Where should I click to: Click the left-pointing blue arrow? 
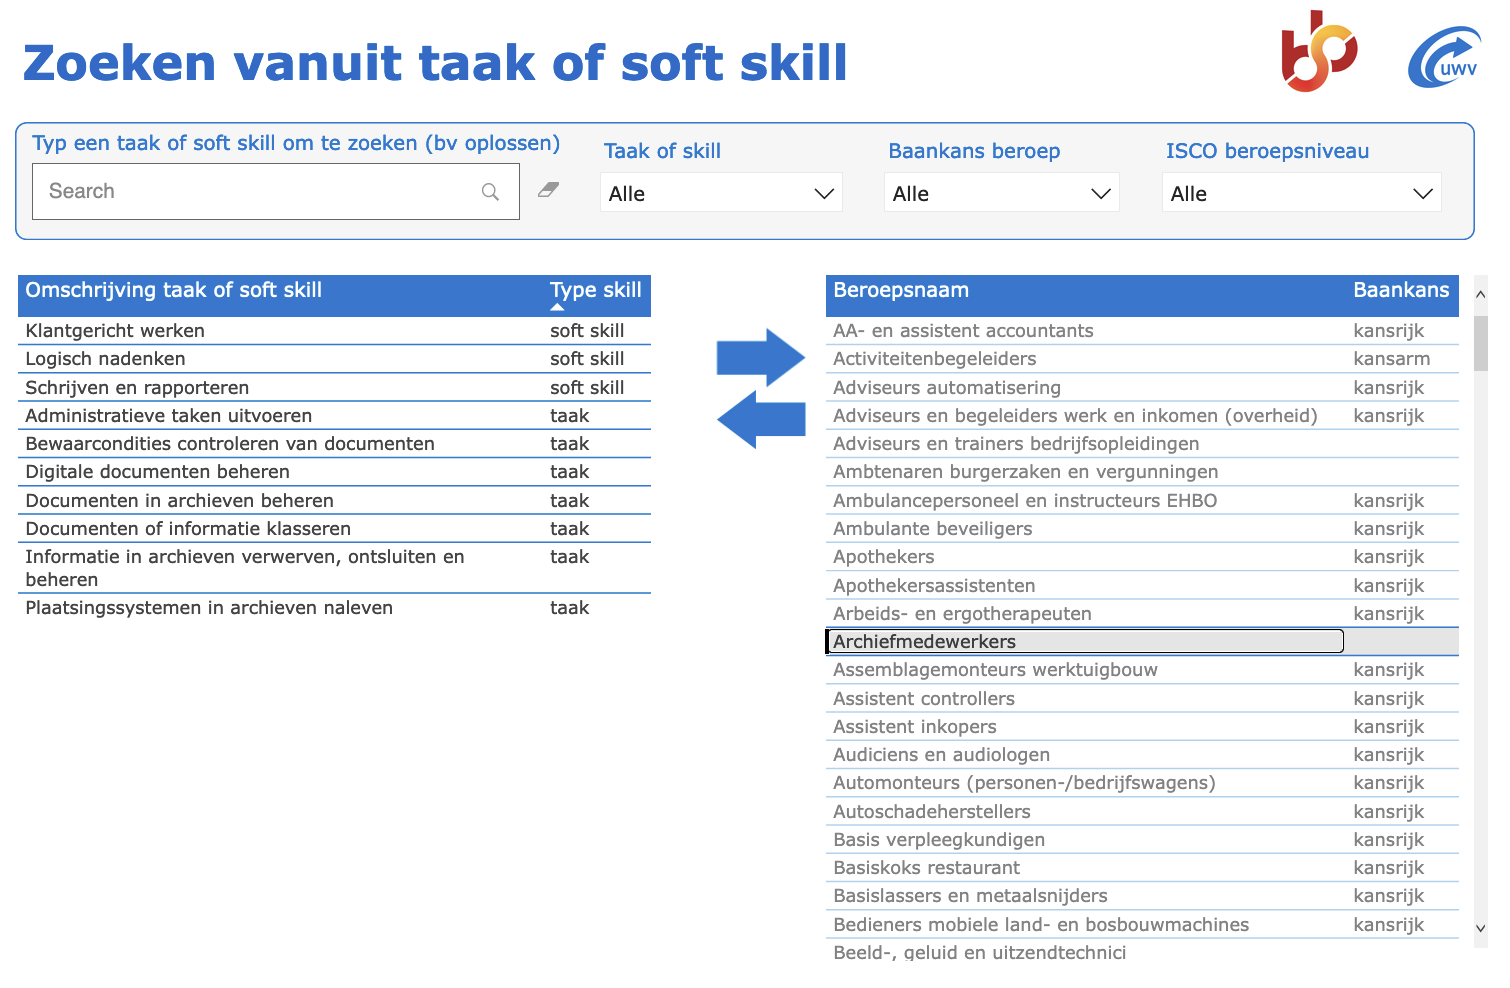pos(761,419)
